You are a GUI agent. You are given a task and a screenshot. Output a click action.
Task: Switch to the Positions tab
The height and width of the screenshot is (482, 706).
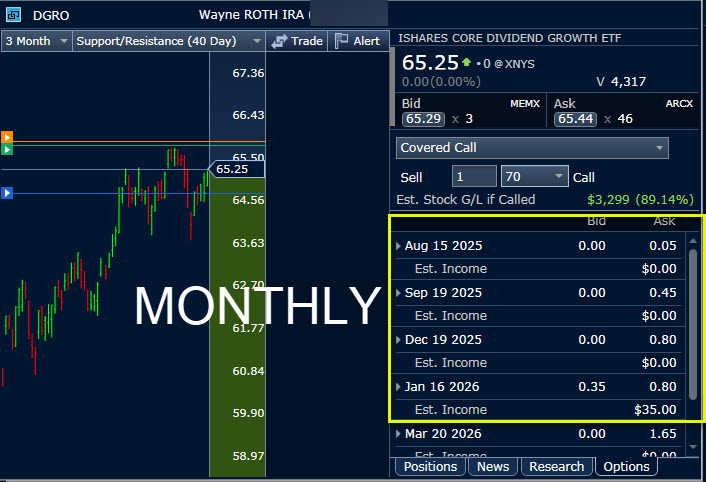click(430, 466)
